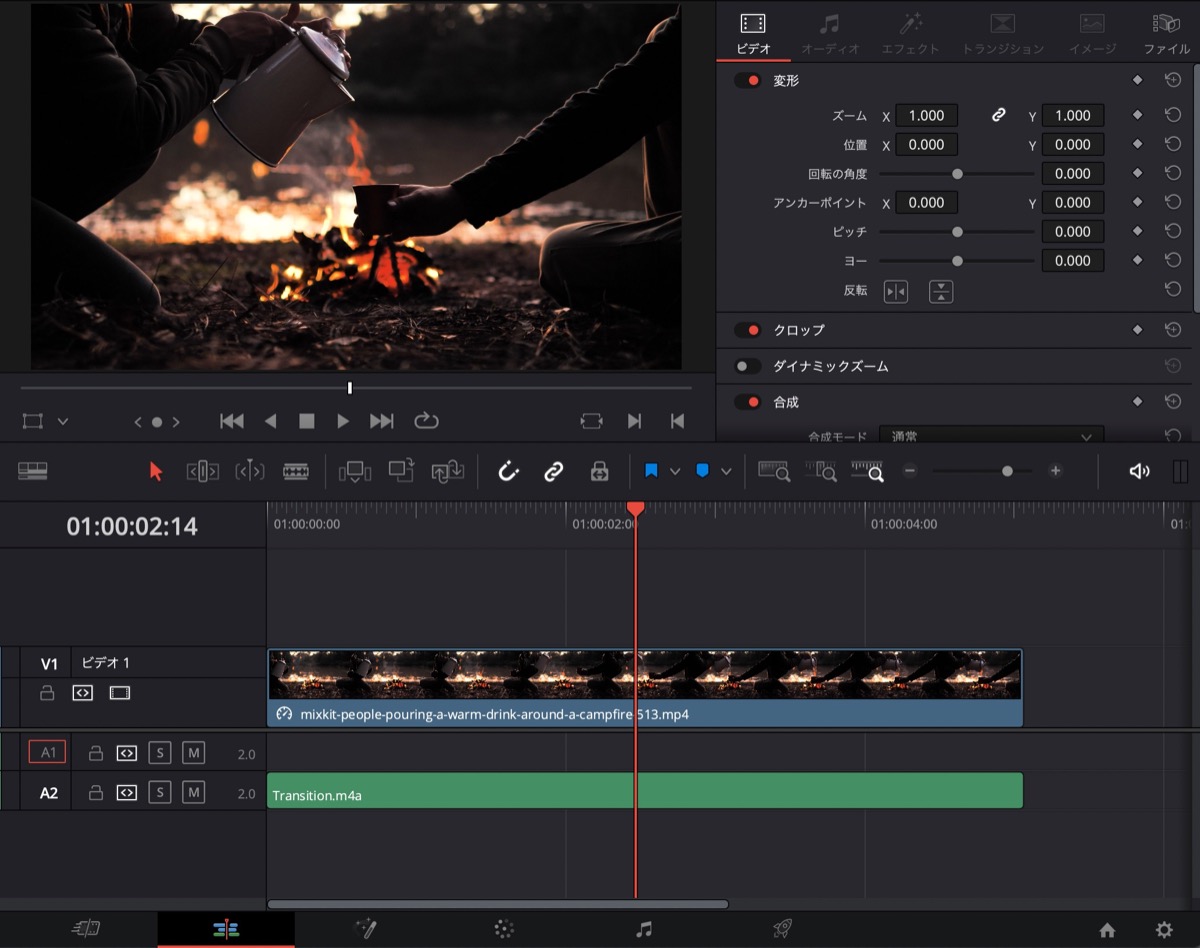The width and height of the screenshot is (1200, 948).
Task: Play the timeline forward
Action: pyautogui.click(x=343, y=421)
